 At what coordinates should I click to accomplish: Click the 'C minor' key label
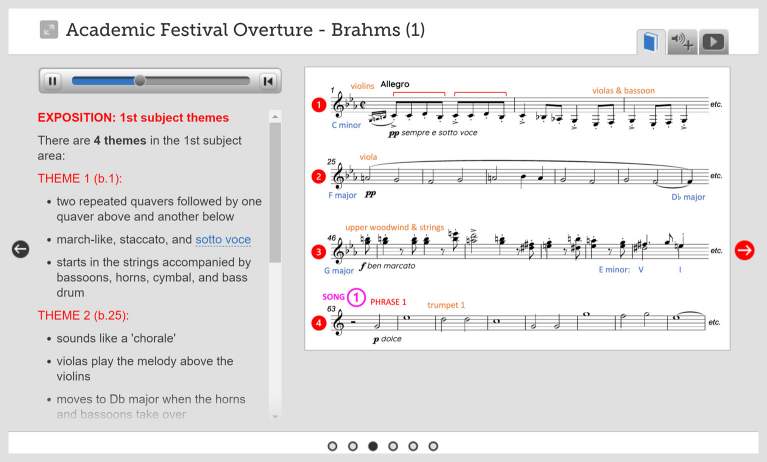click(x=346, y=125)
